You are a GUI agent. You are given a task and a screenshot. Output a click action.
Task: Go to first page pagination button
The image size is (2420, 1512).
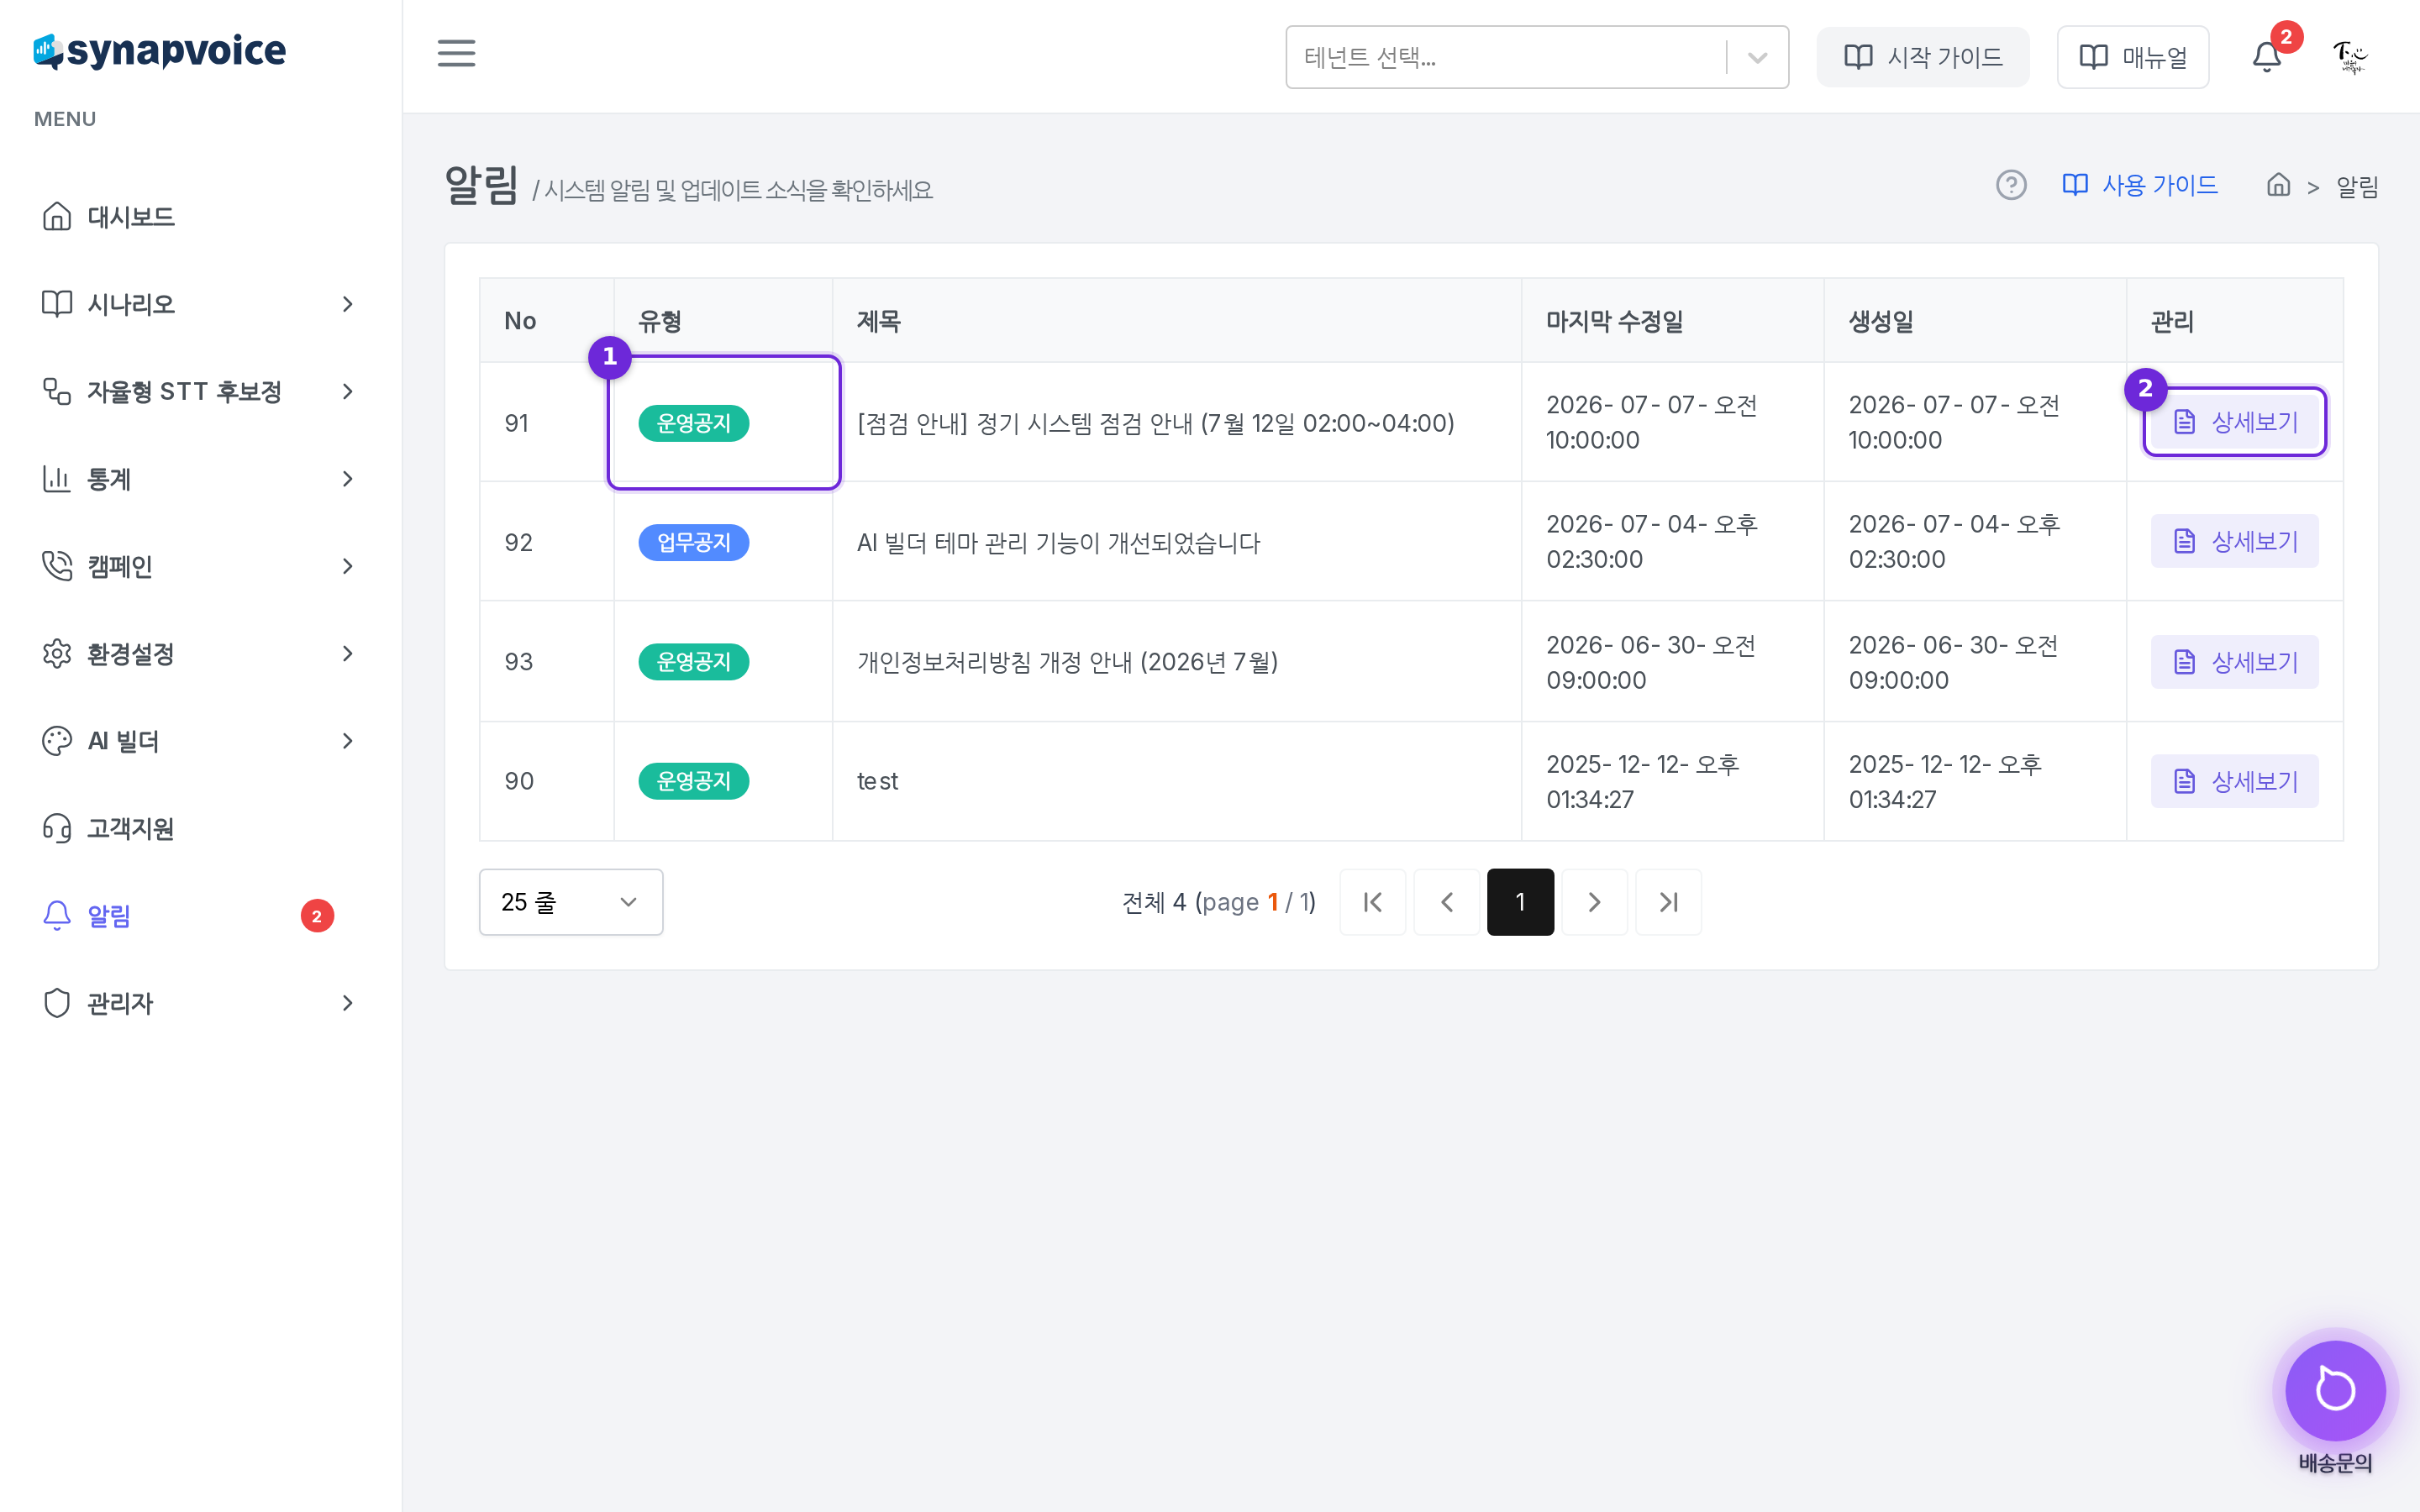(1372, 902)
